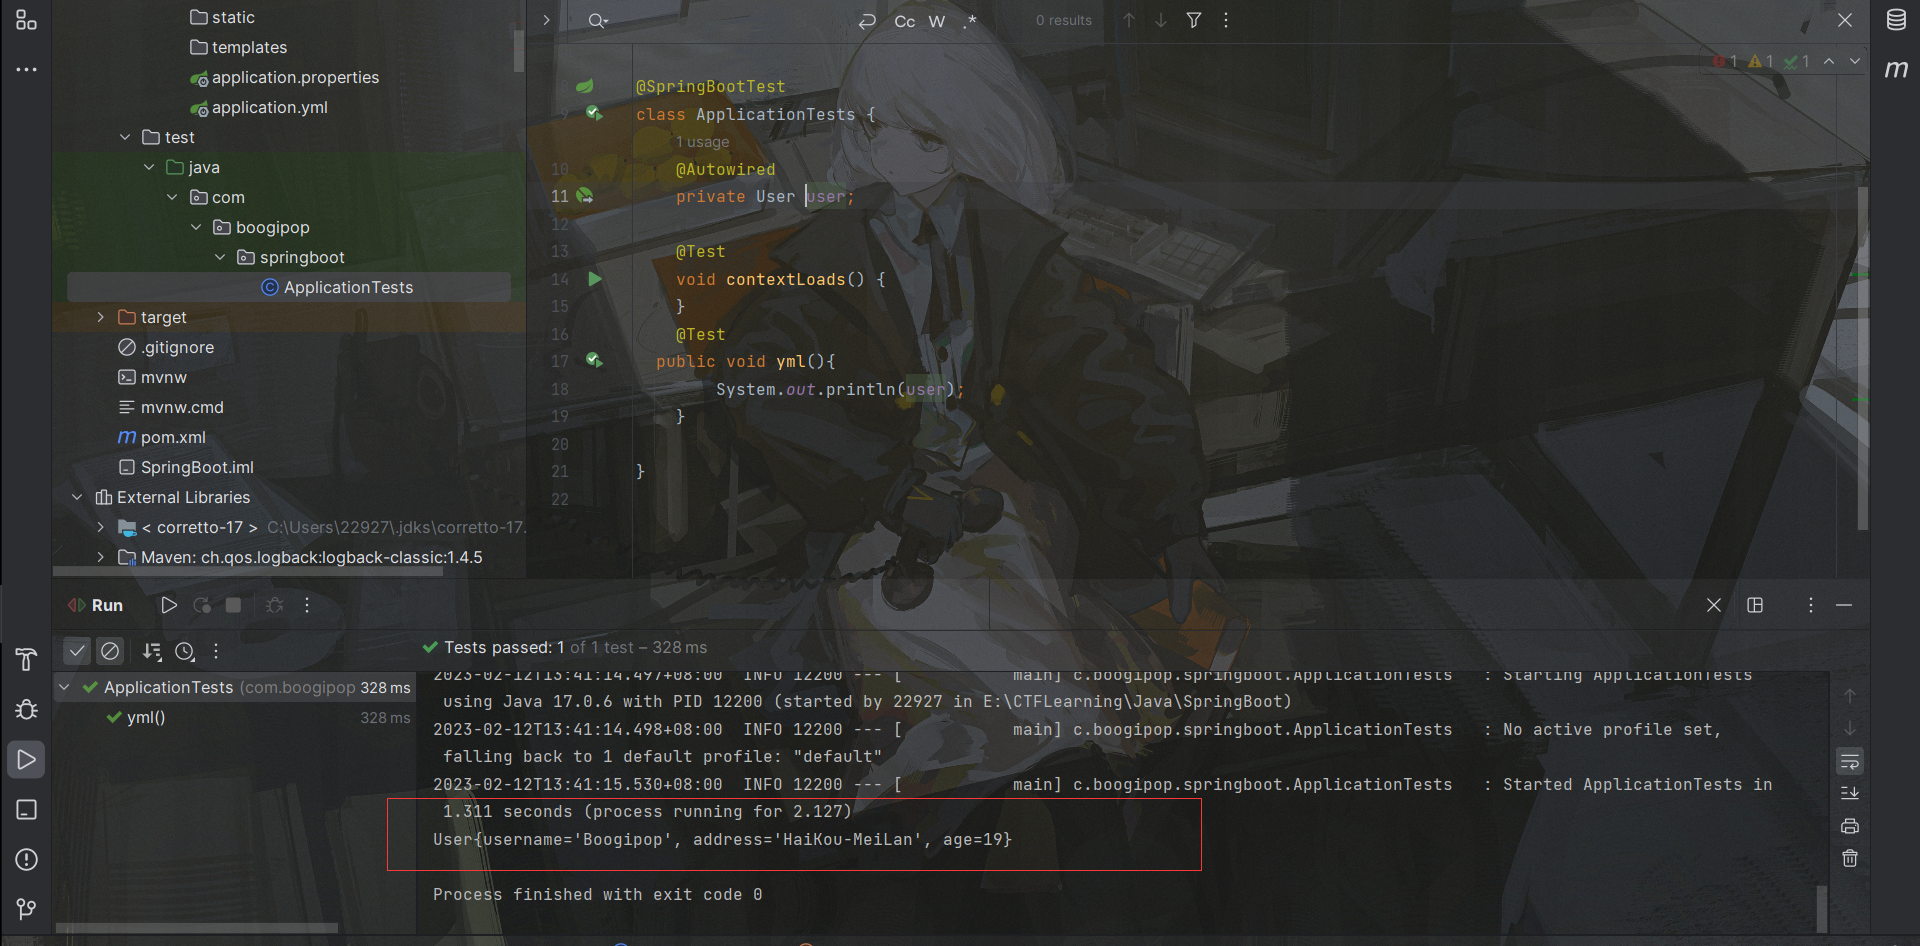This screenshot has height=946, width=1920.
Task: Click console vertical scrollbar
Action: pos(1822,908)
